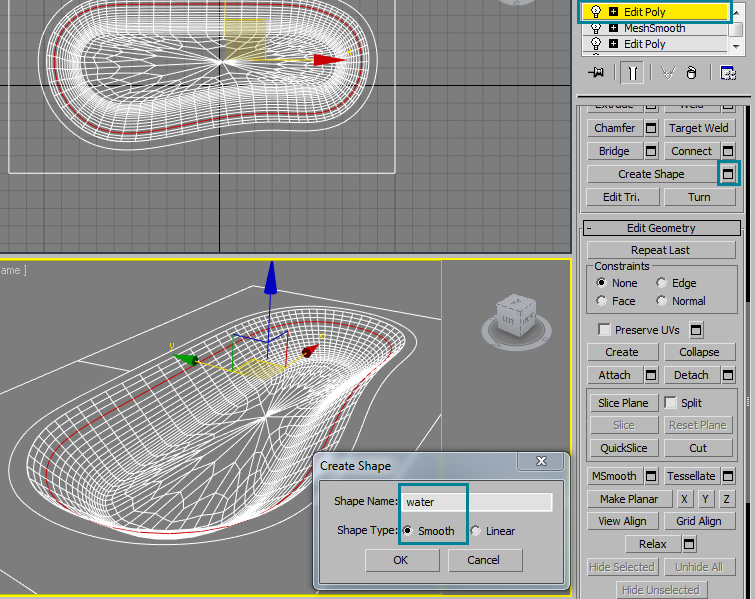Toggle Show End Result icon
Image resolution: width=755 pixels, height=599 pixels.
click(632, 72)
